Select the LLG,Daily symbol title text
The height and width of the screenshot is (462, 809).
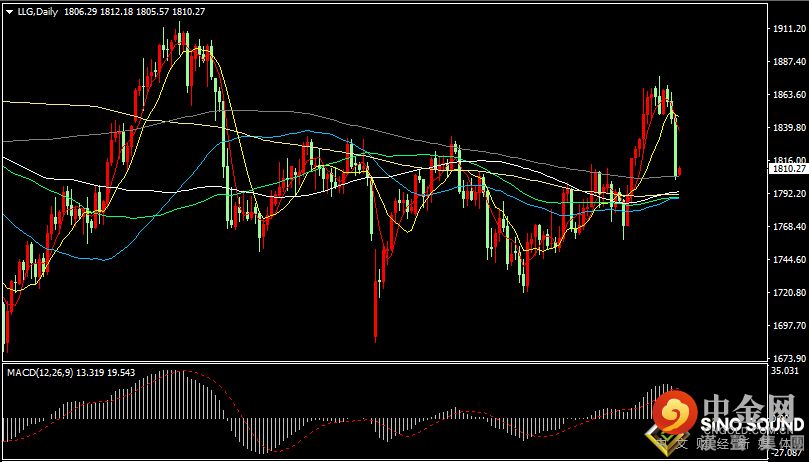pos(38,11)
